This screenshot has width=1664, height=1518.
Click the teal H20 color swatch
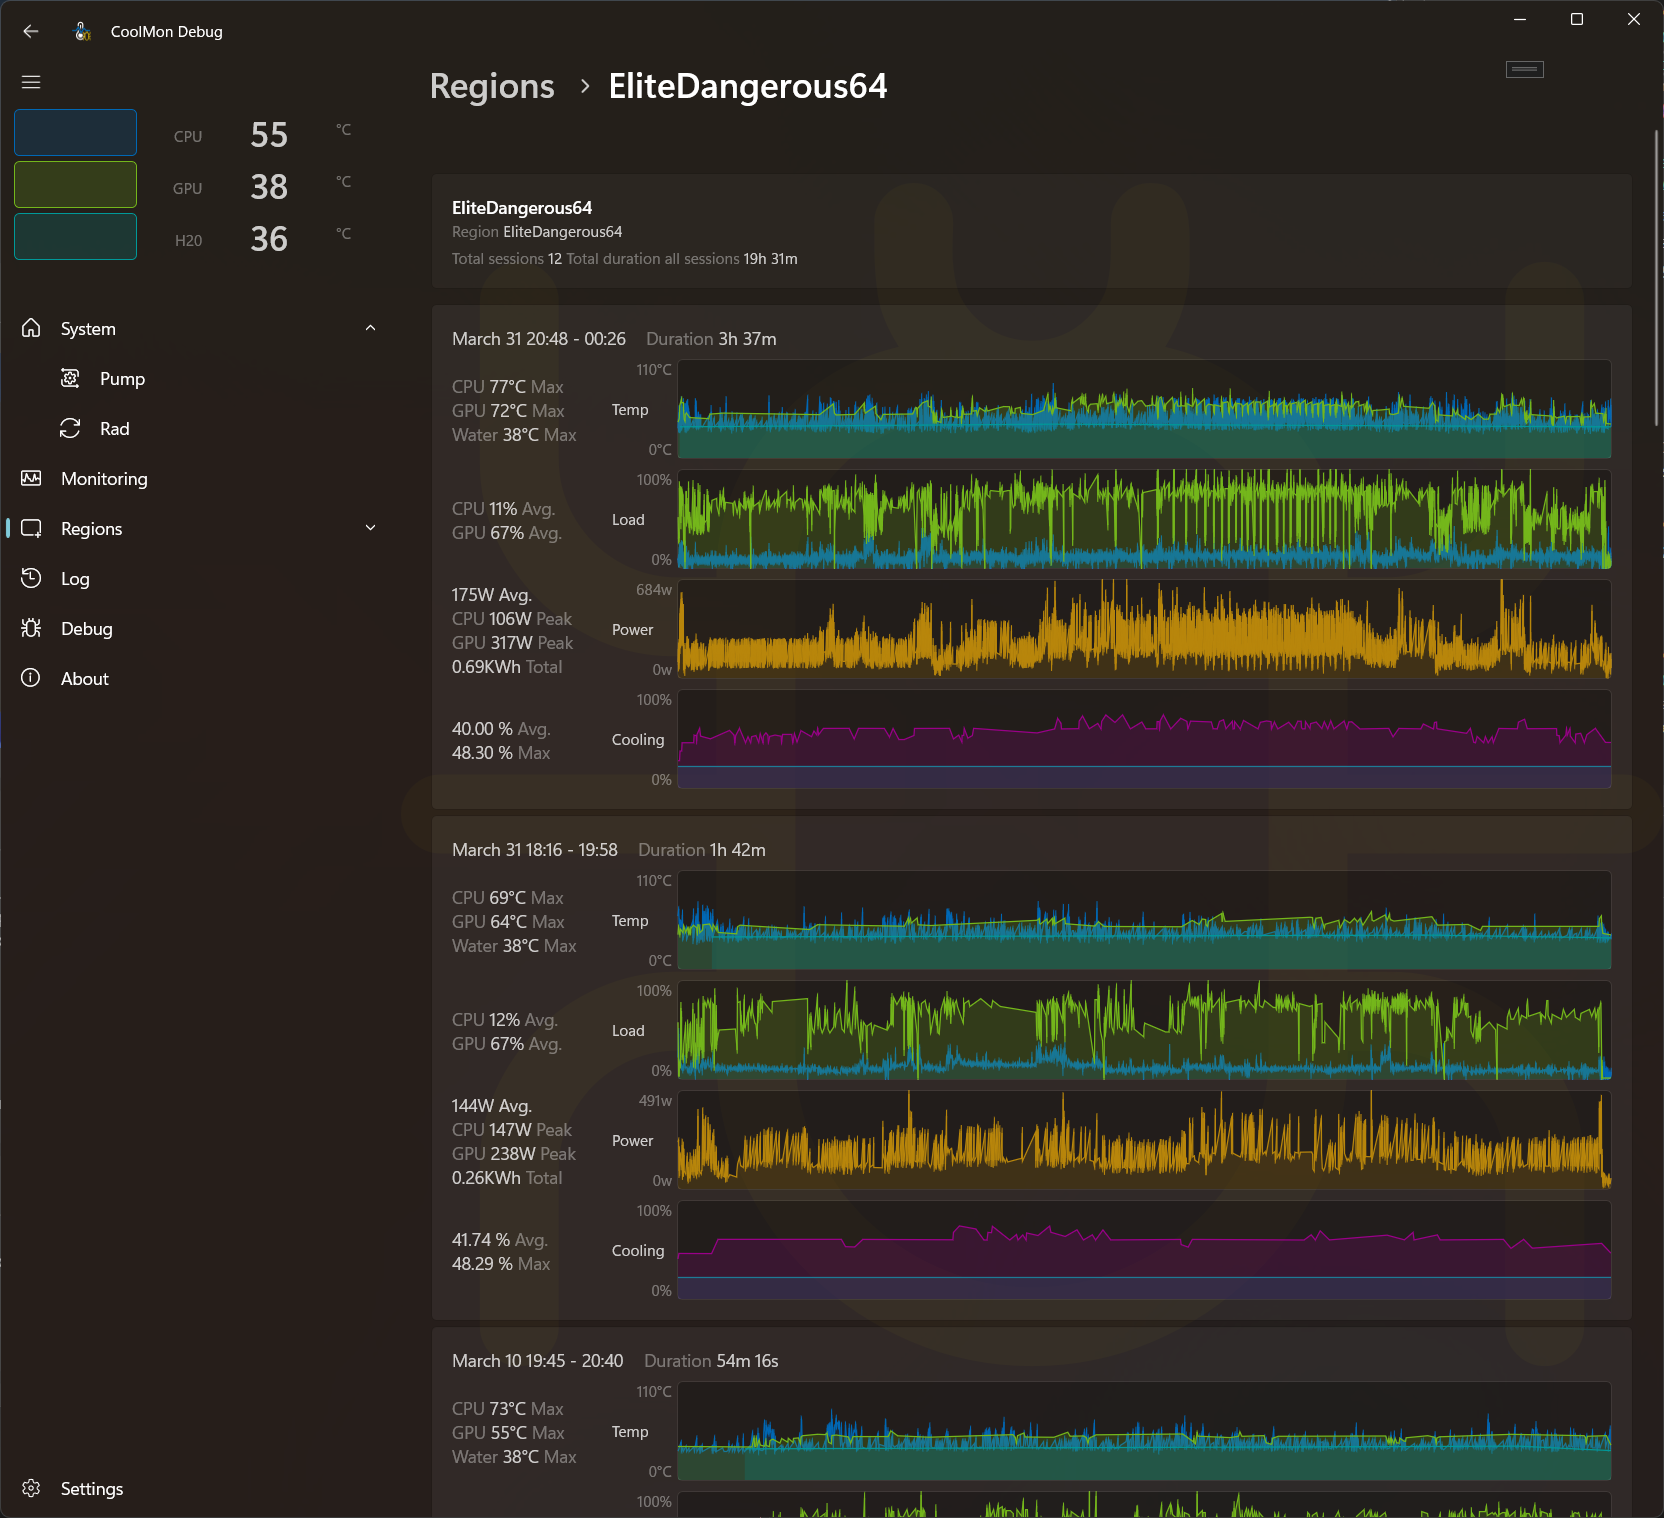click(75, 236)
